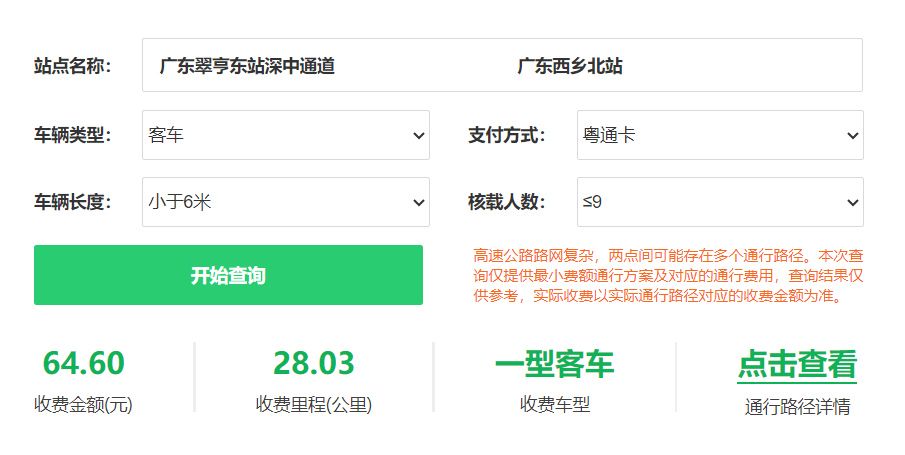Click the 核载人数 label
905x455 pixels.
click(x=506, y=202)
